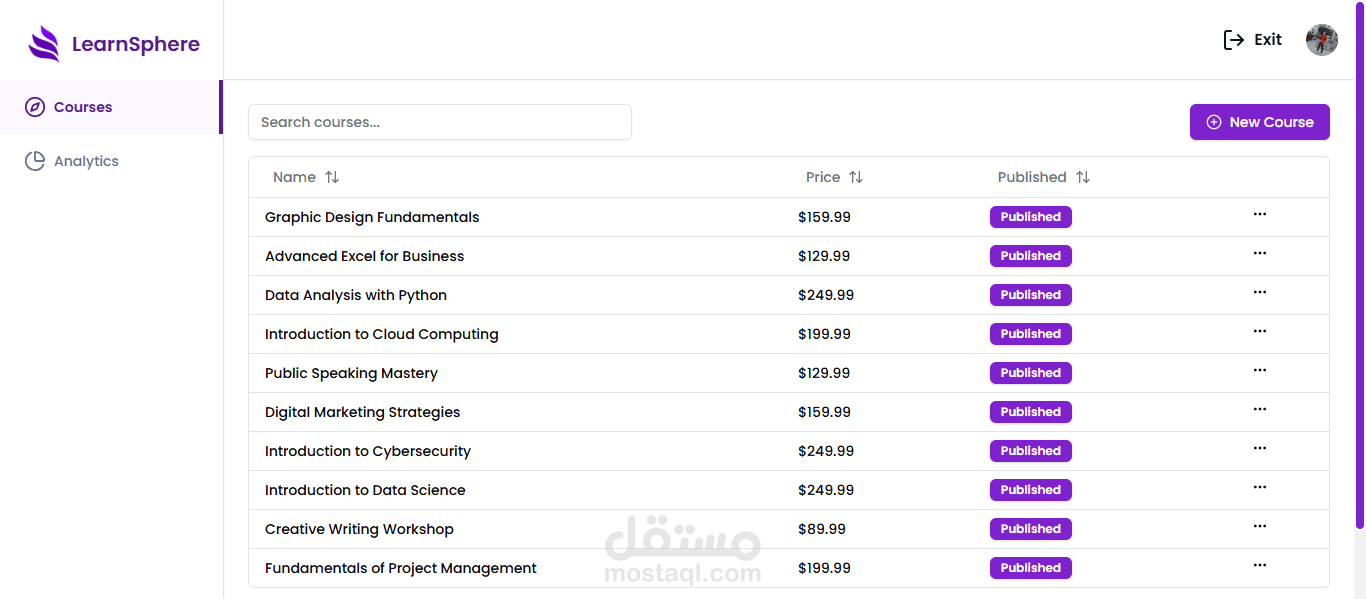Open the user profile avatar
This screenshot has width=1366, height=599.
pos(1321,40)
